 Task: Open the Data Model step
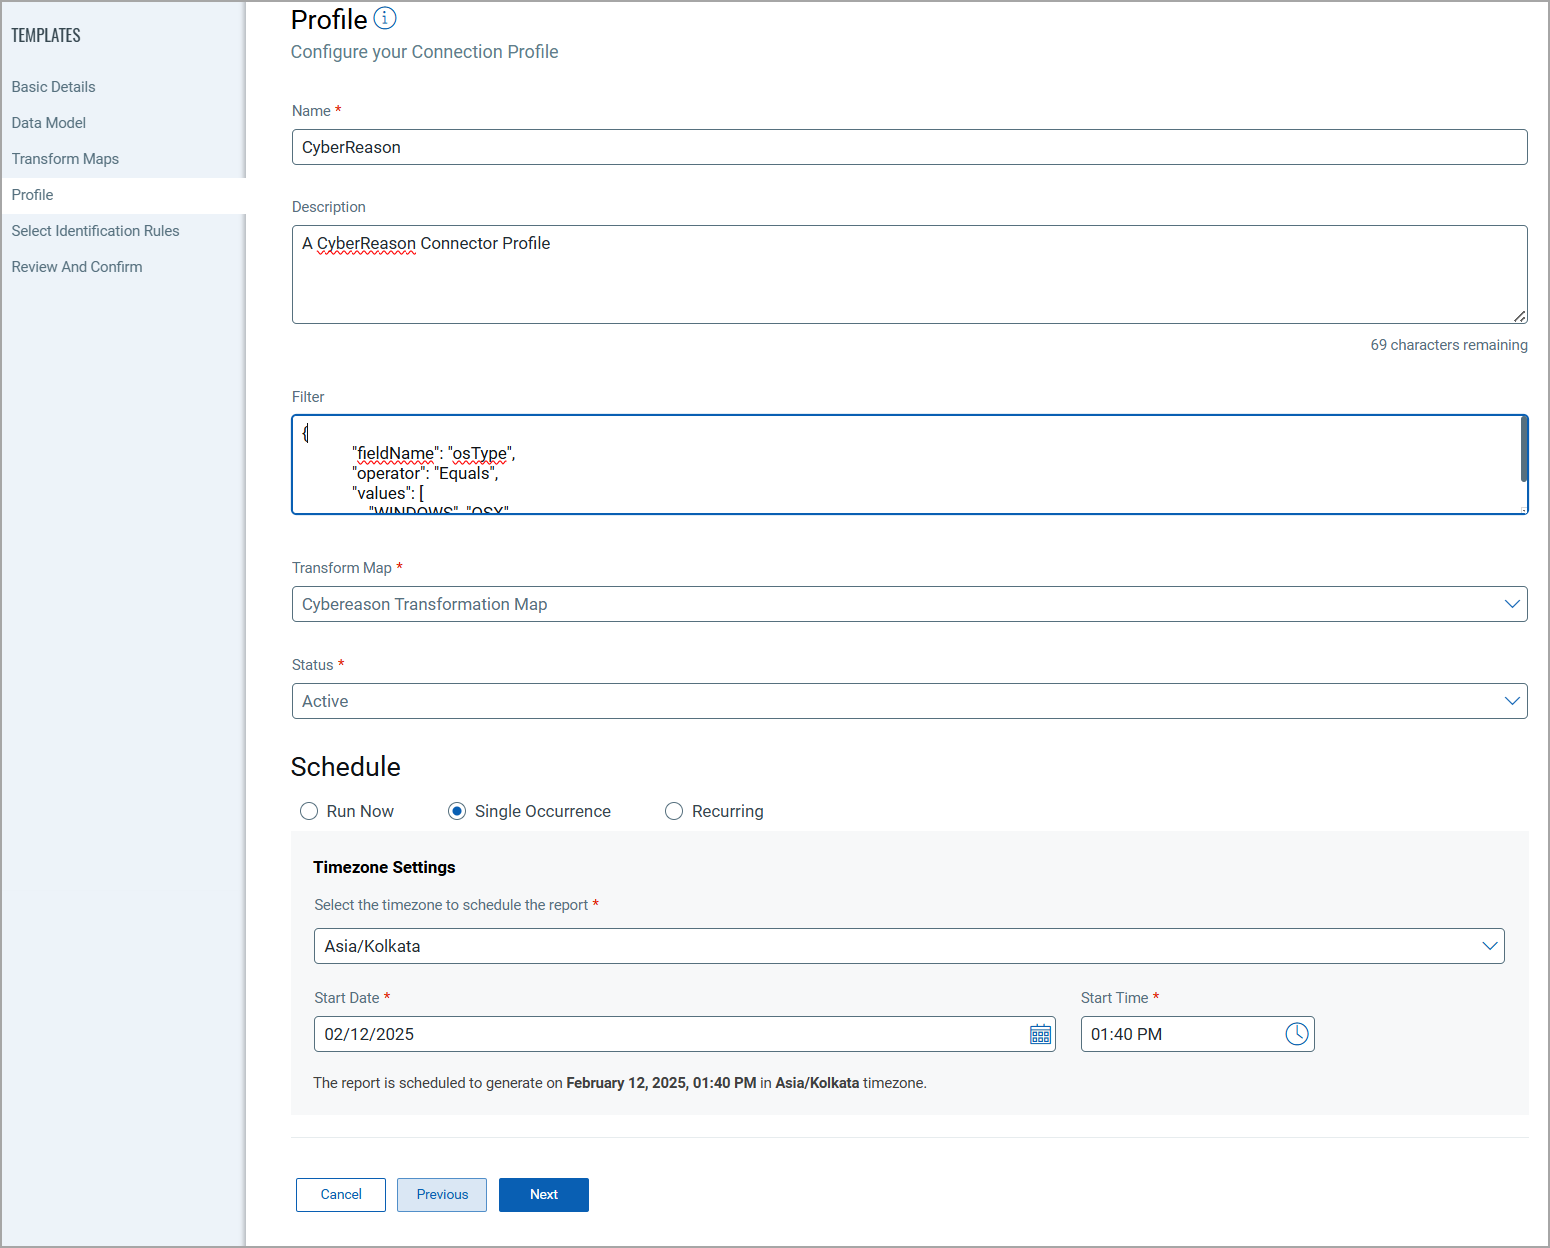pyautogui.click(x=49, y=123)
